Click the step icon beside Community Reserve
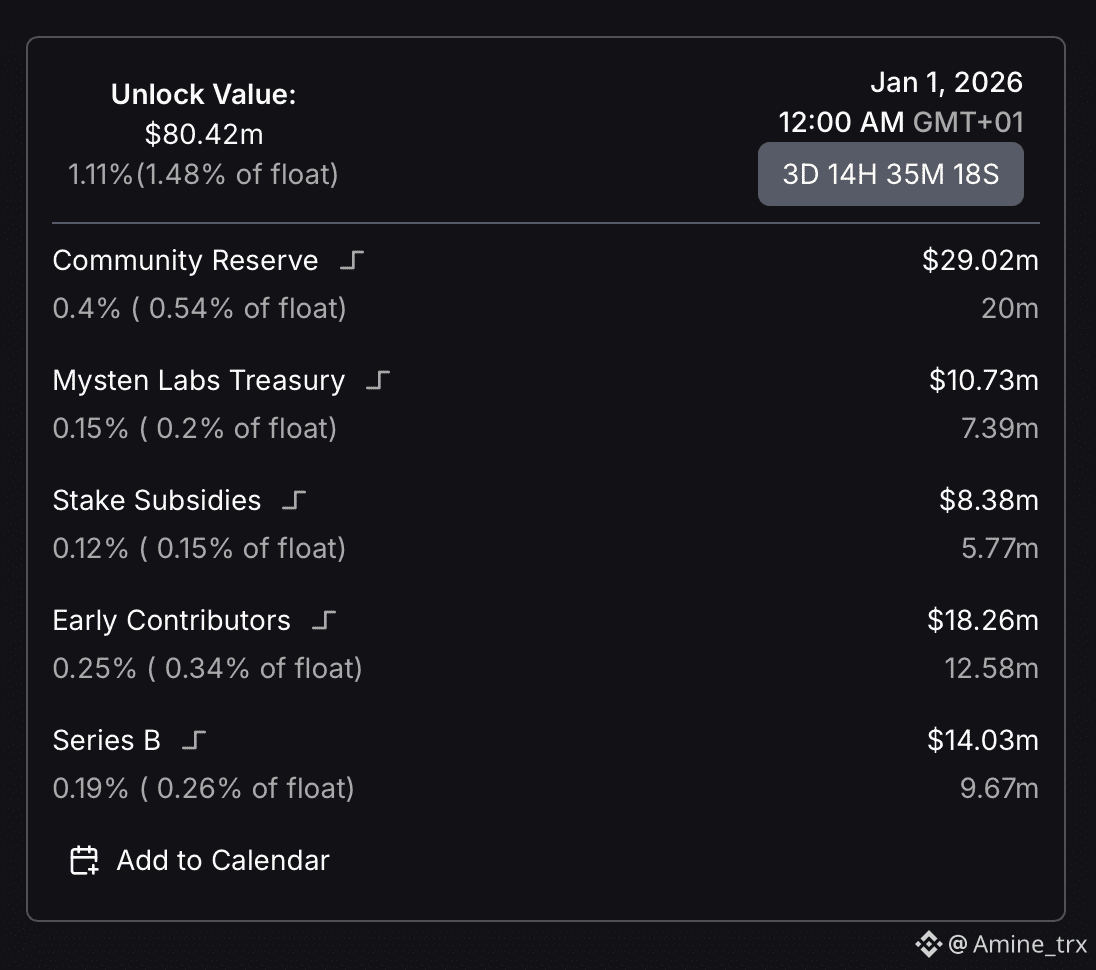The height and width of the screenshot is (970, 1096). (x=352, y=261)
